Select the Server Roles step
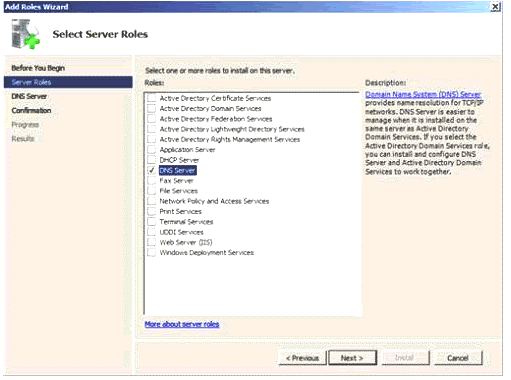Image resolution: width=511 pixels, height=380 pixels. pos(68,82)
